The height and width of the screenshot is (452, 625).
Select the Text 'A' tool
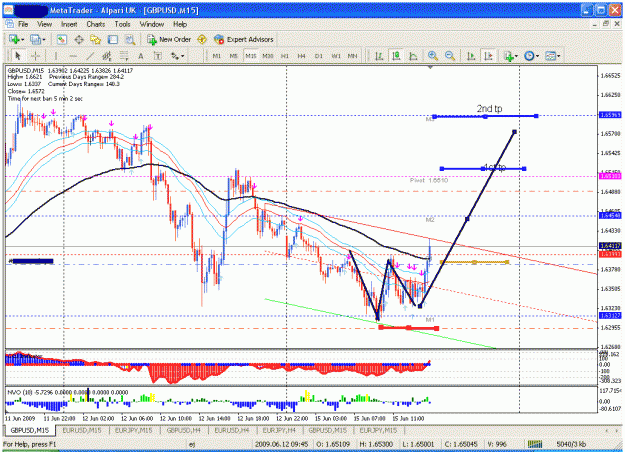pos(141,56)
